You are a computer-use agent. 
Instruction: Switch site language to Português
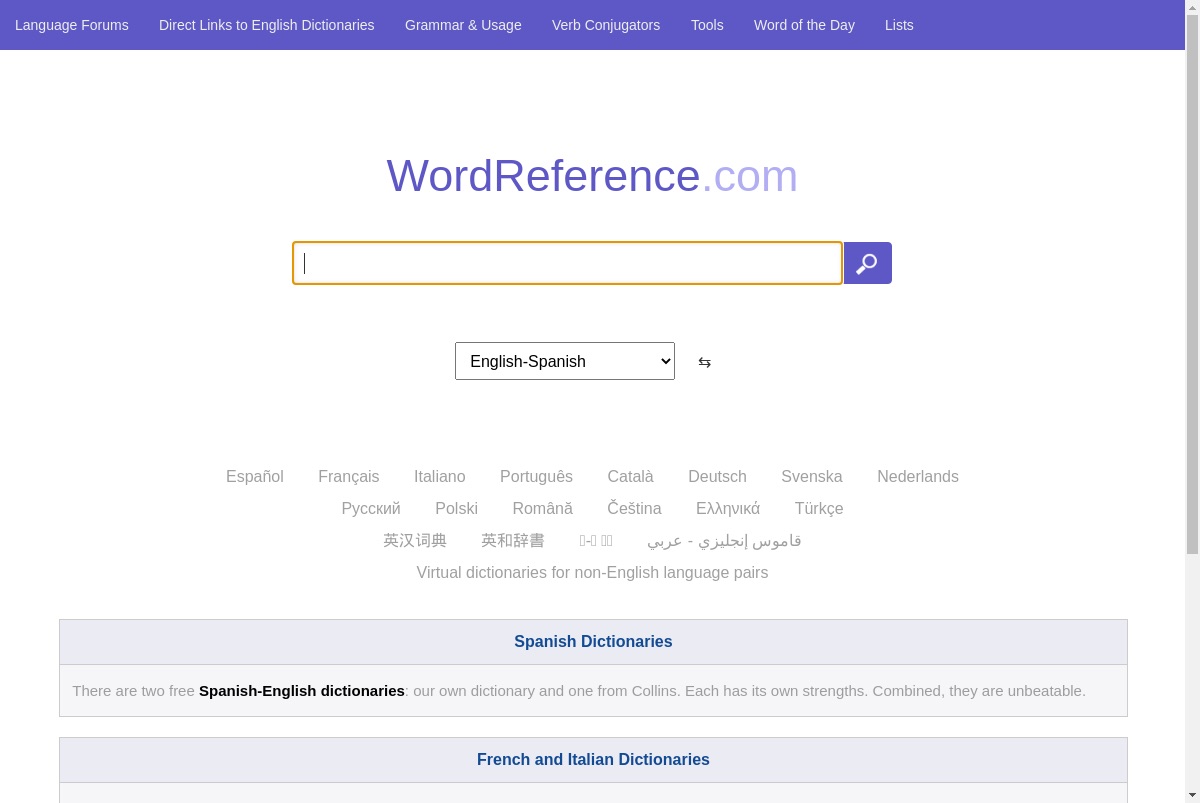(x=536, y=477)
